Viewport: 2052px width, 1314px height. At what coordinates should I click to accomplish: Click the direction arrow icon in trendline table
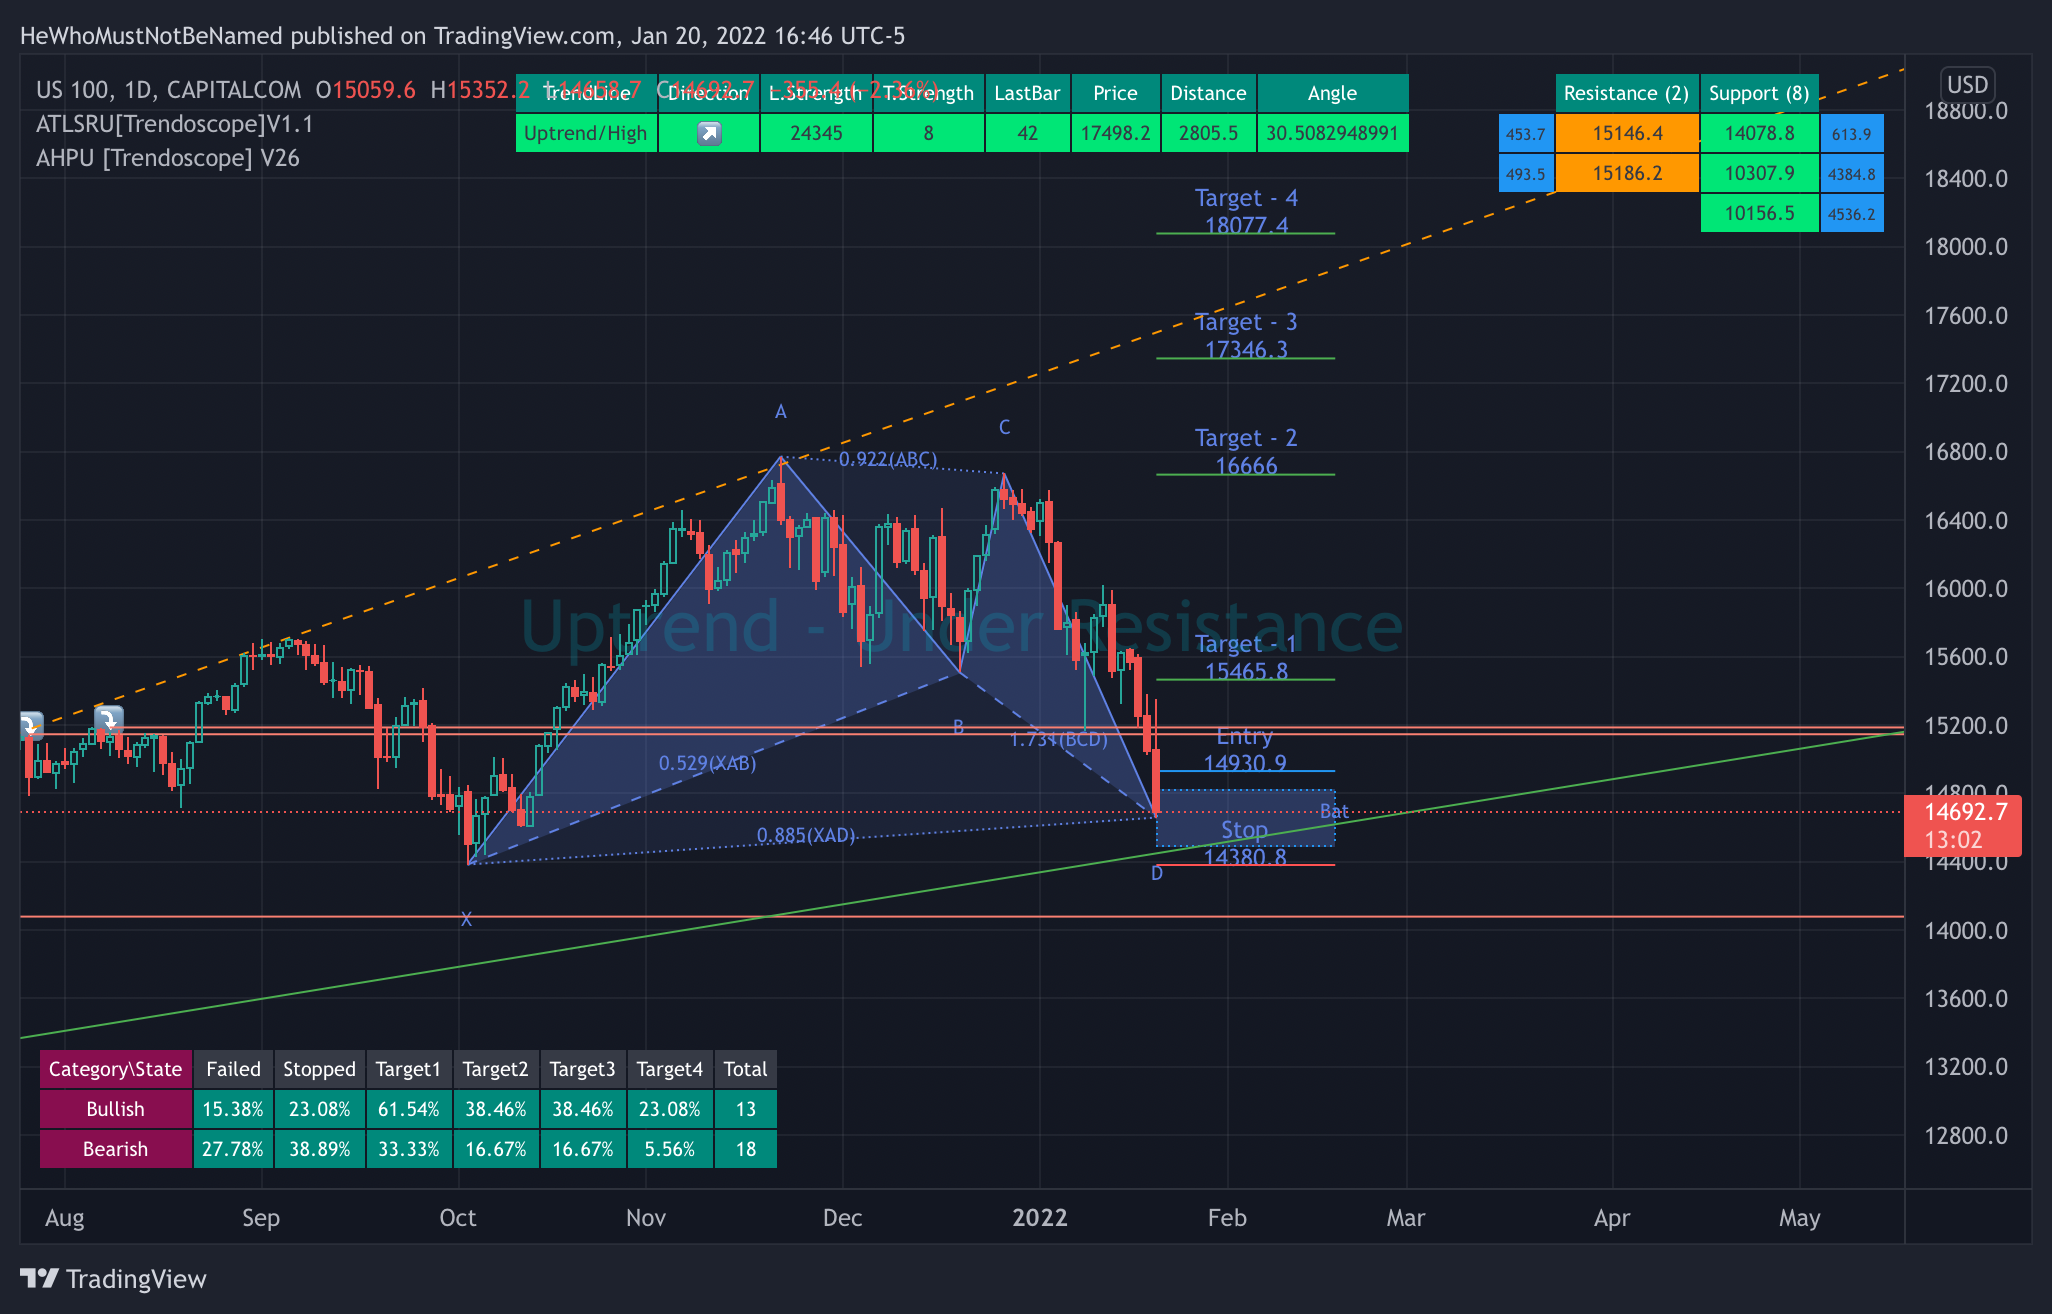pyautogui.click(x=709, y=133)
